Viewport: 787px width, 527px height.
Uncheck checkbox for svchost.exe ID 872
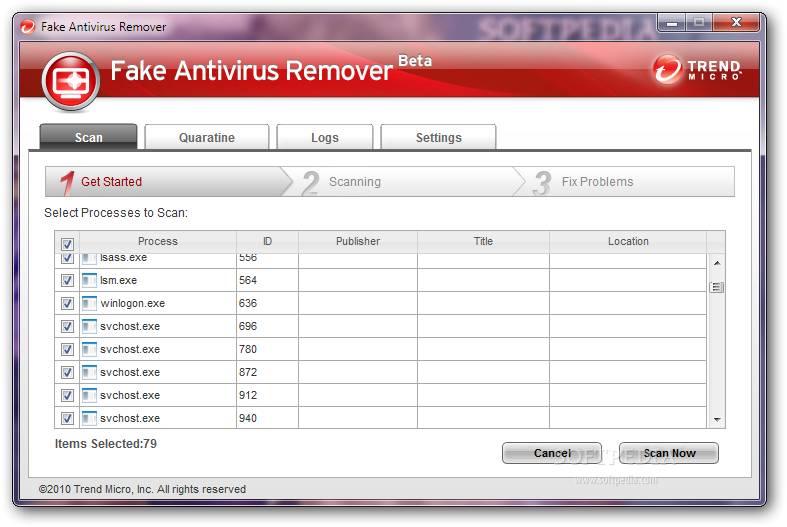point(67,372)
